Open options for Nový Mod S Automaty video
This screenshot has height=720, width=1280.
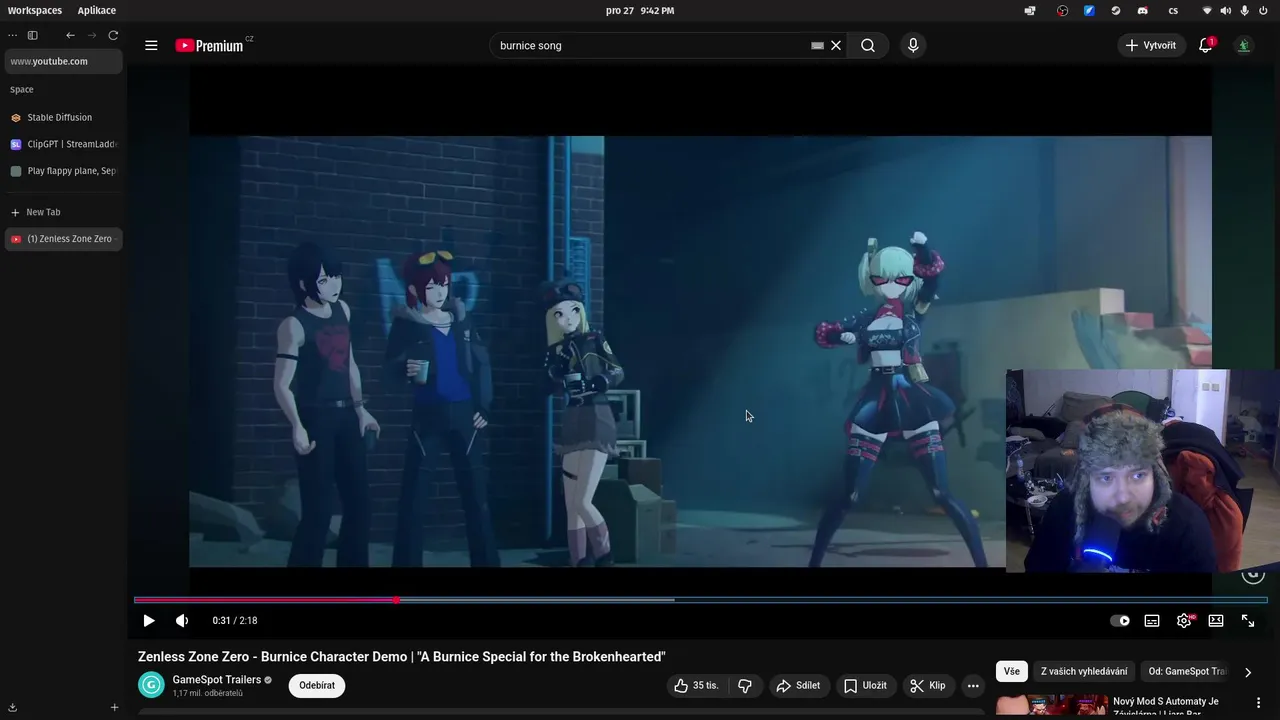click(x=1258, y=702)
